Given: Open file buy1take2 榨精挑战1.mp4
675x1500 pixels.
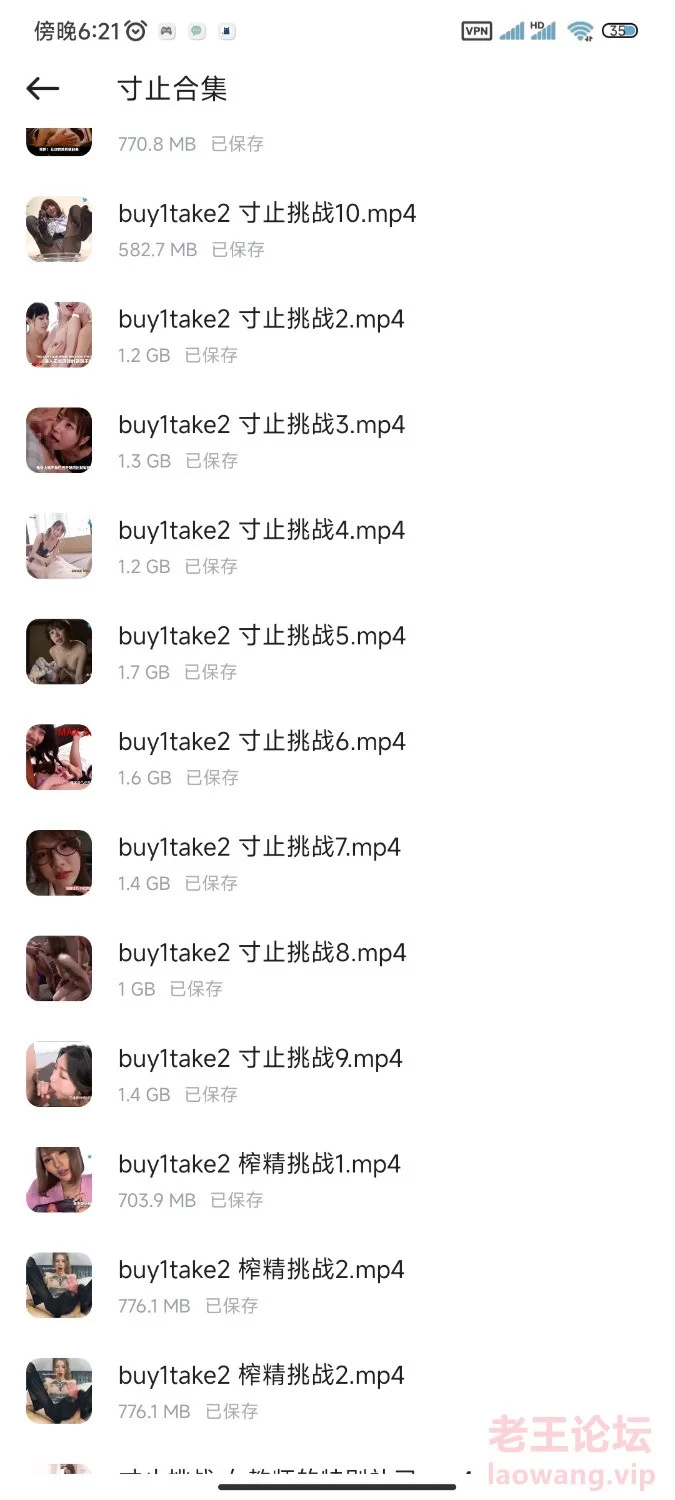Looking at the screenshot, I should pos(337,1178).
